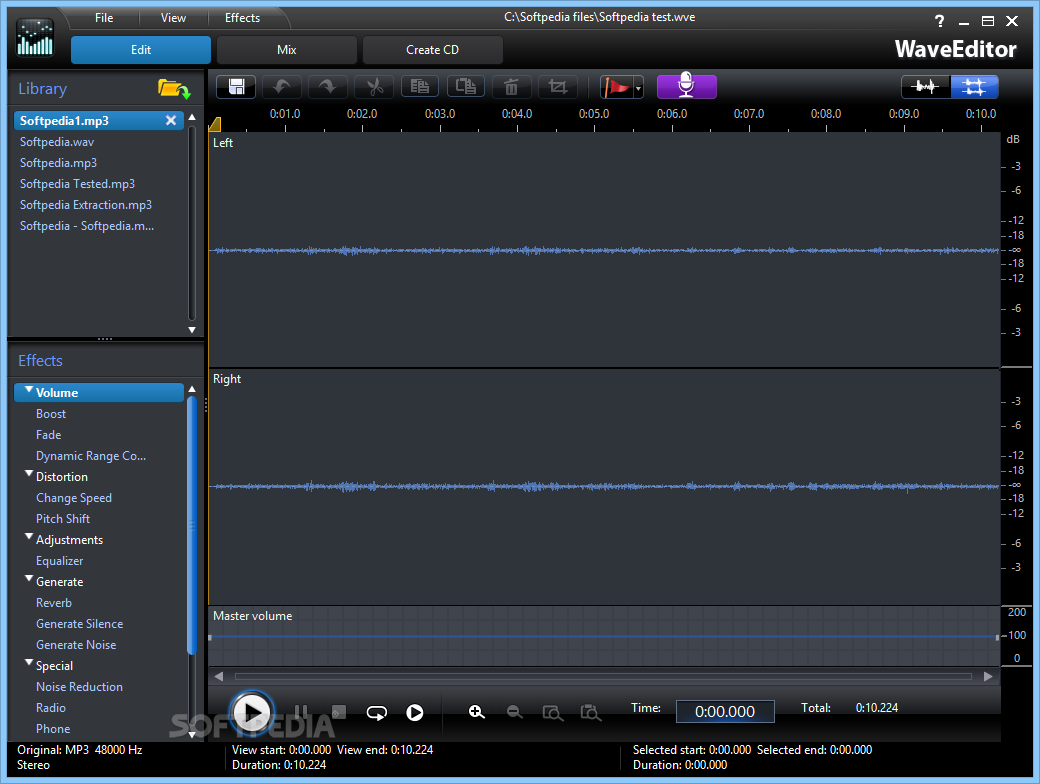Stop playback with the stop icon
1040x784 pixels.
pos(339,712)
